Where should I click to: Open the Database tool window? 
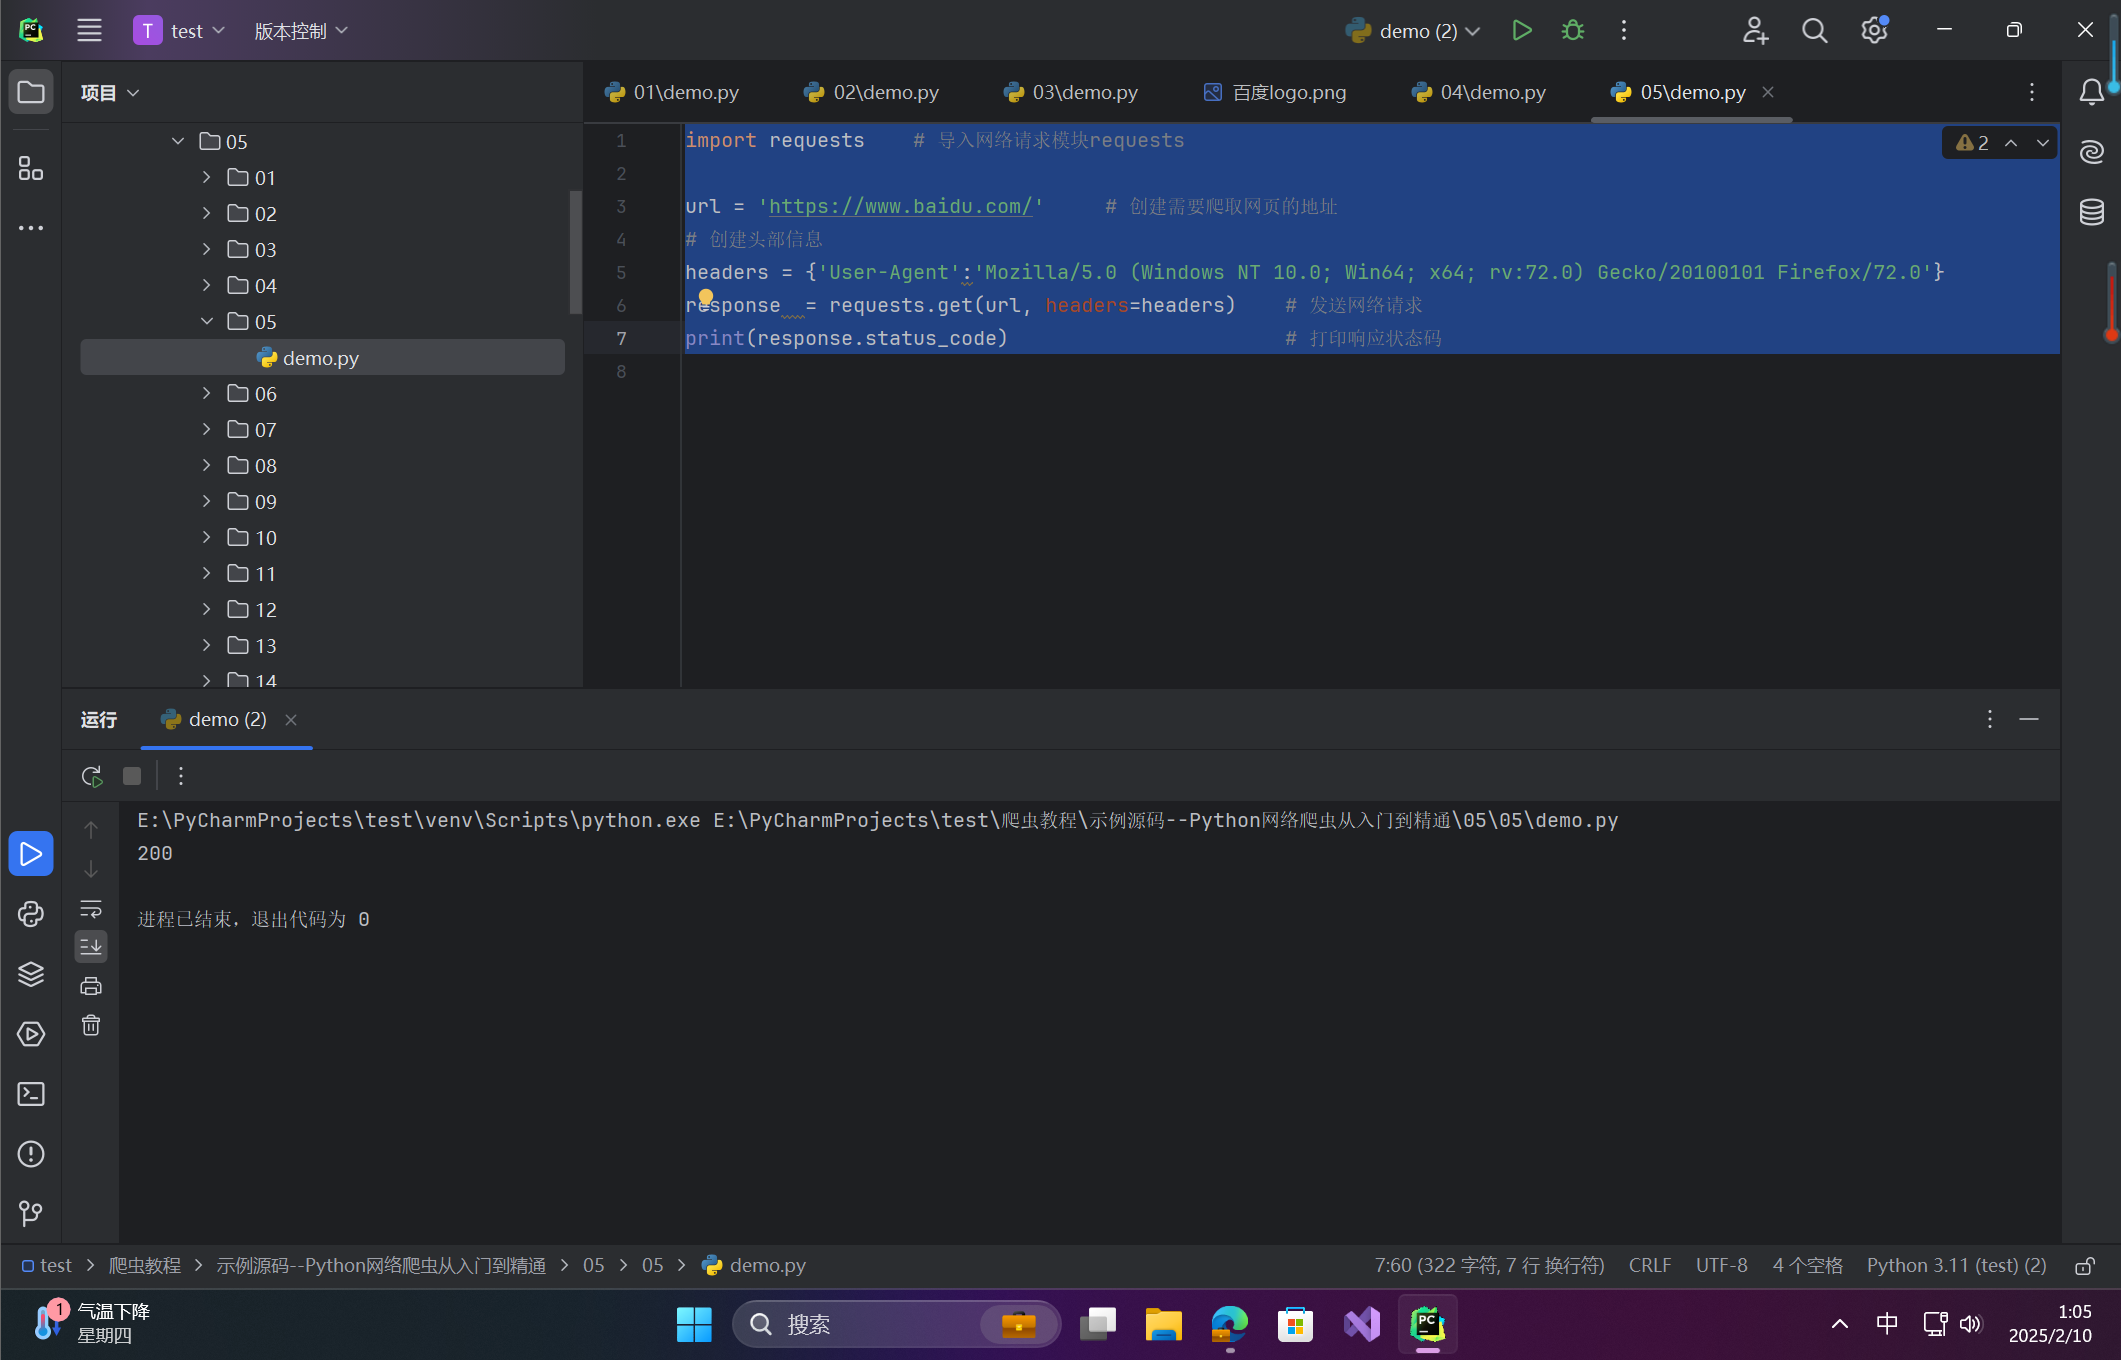coord(2092,212)
